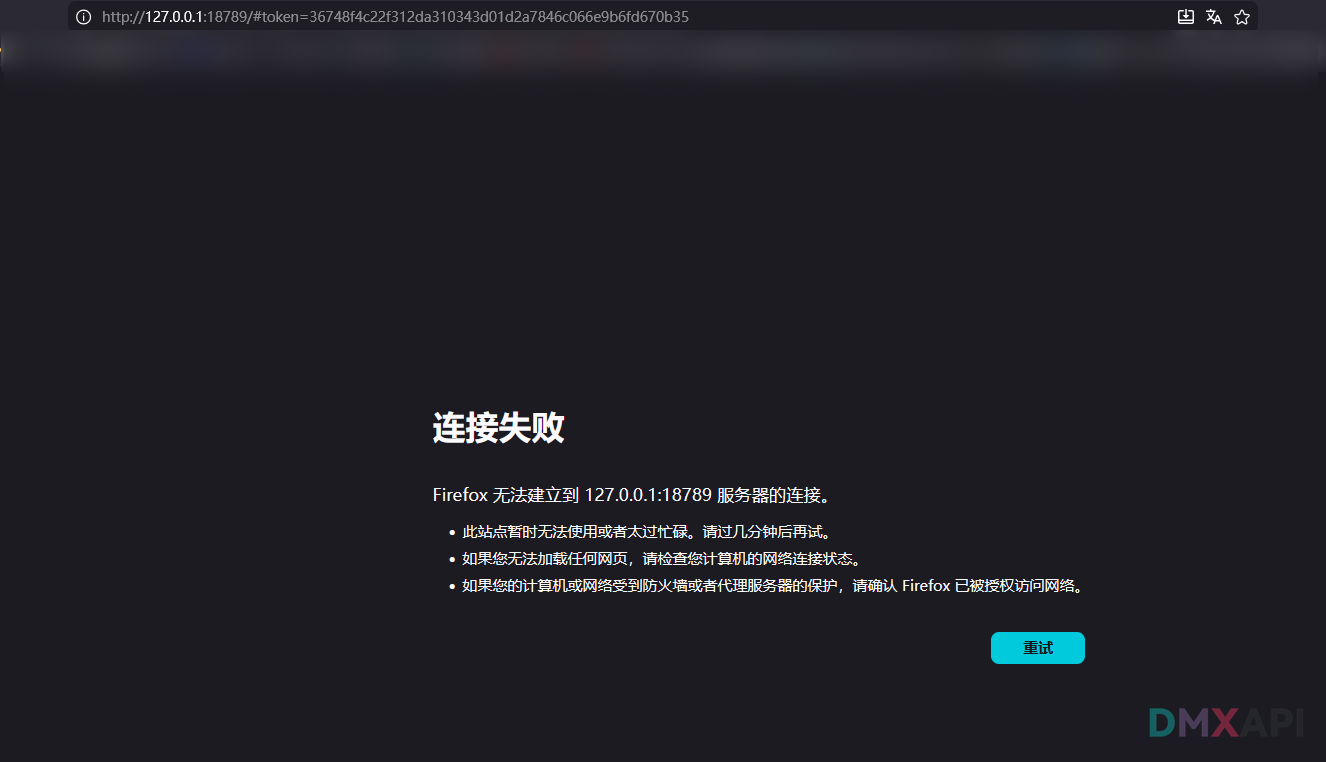1326x762 pixels.
Task: Open site permissions via the circled info icon
Action: [x=82, y=16]
